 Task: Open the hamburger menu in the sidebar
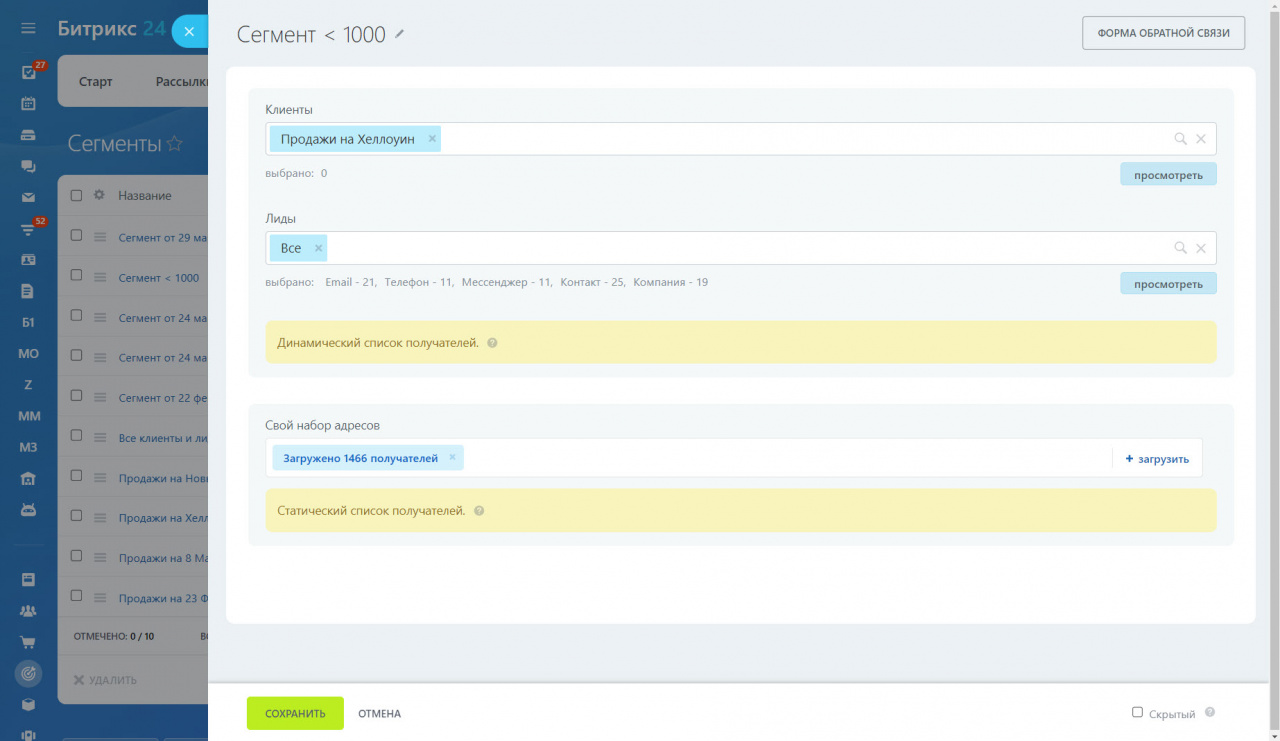(x=28, y=28)
